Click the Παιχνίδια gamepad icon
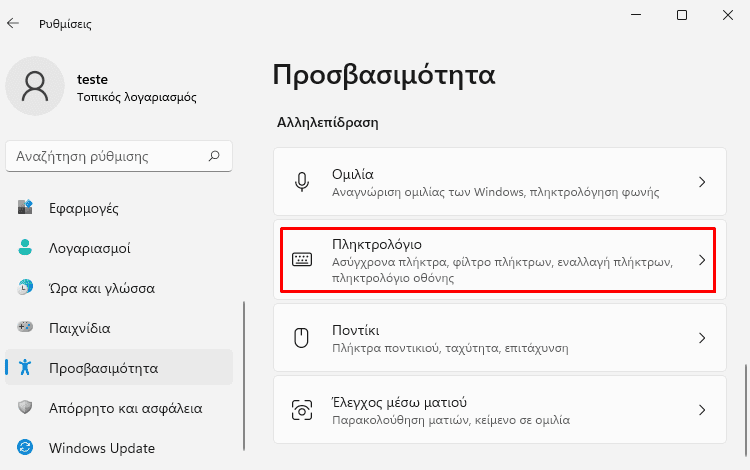 [x=25, y=327]
